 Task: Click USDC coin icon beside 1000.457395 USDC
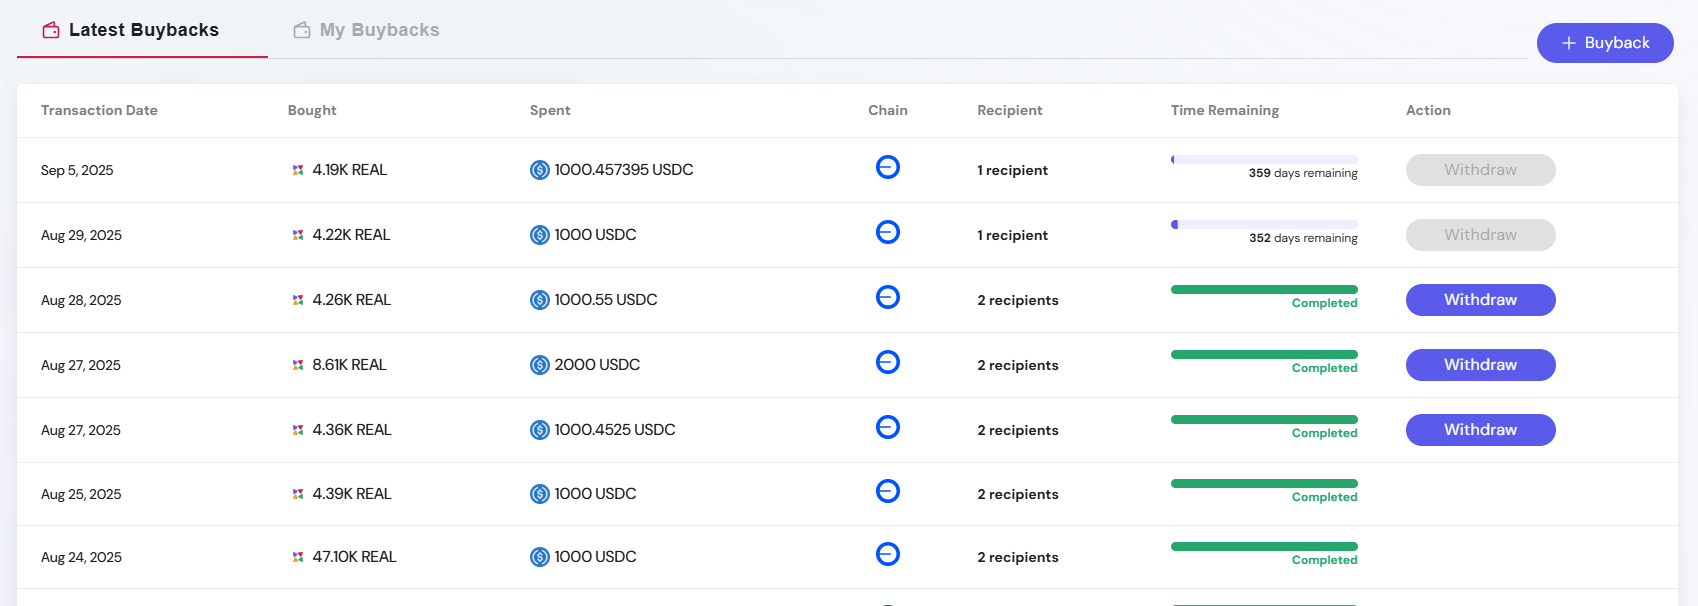pyautogui.click(x=540, y=170)
